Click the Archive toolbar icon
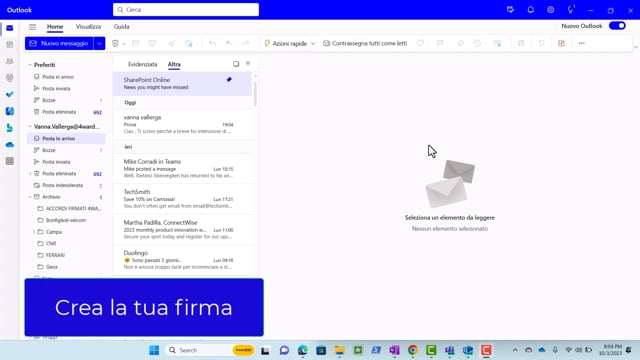The width and height of the screenshot is (640, 360). [136, 43]
